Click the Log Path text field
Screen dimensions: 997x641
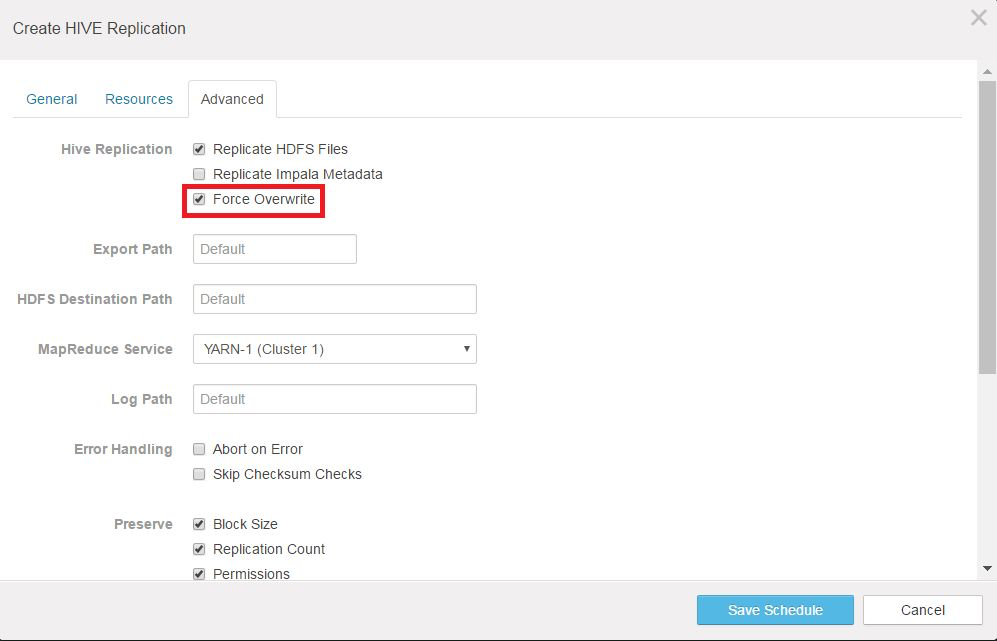334,399
